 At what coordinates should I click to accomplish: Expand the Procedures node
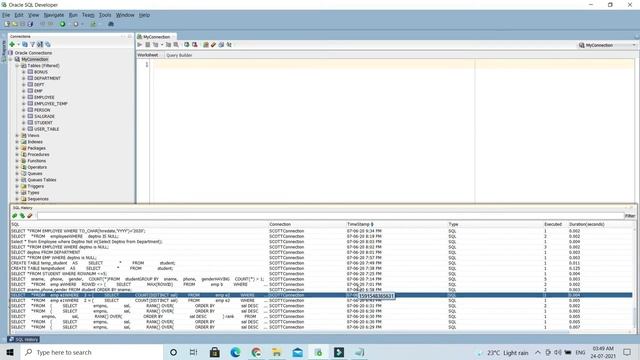(17, 154)
